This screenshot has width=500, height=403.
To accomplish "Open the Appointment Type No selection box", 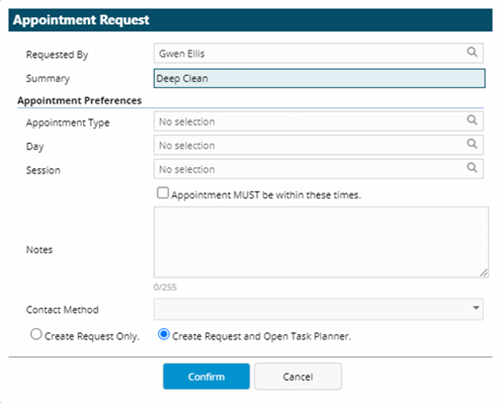I will pyautogui.click(x=319, y=121).
